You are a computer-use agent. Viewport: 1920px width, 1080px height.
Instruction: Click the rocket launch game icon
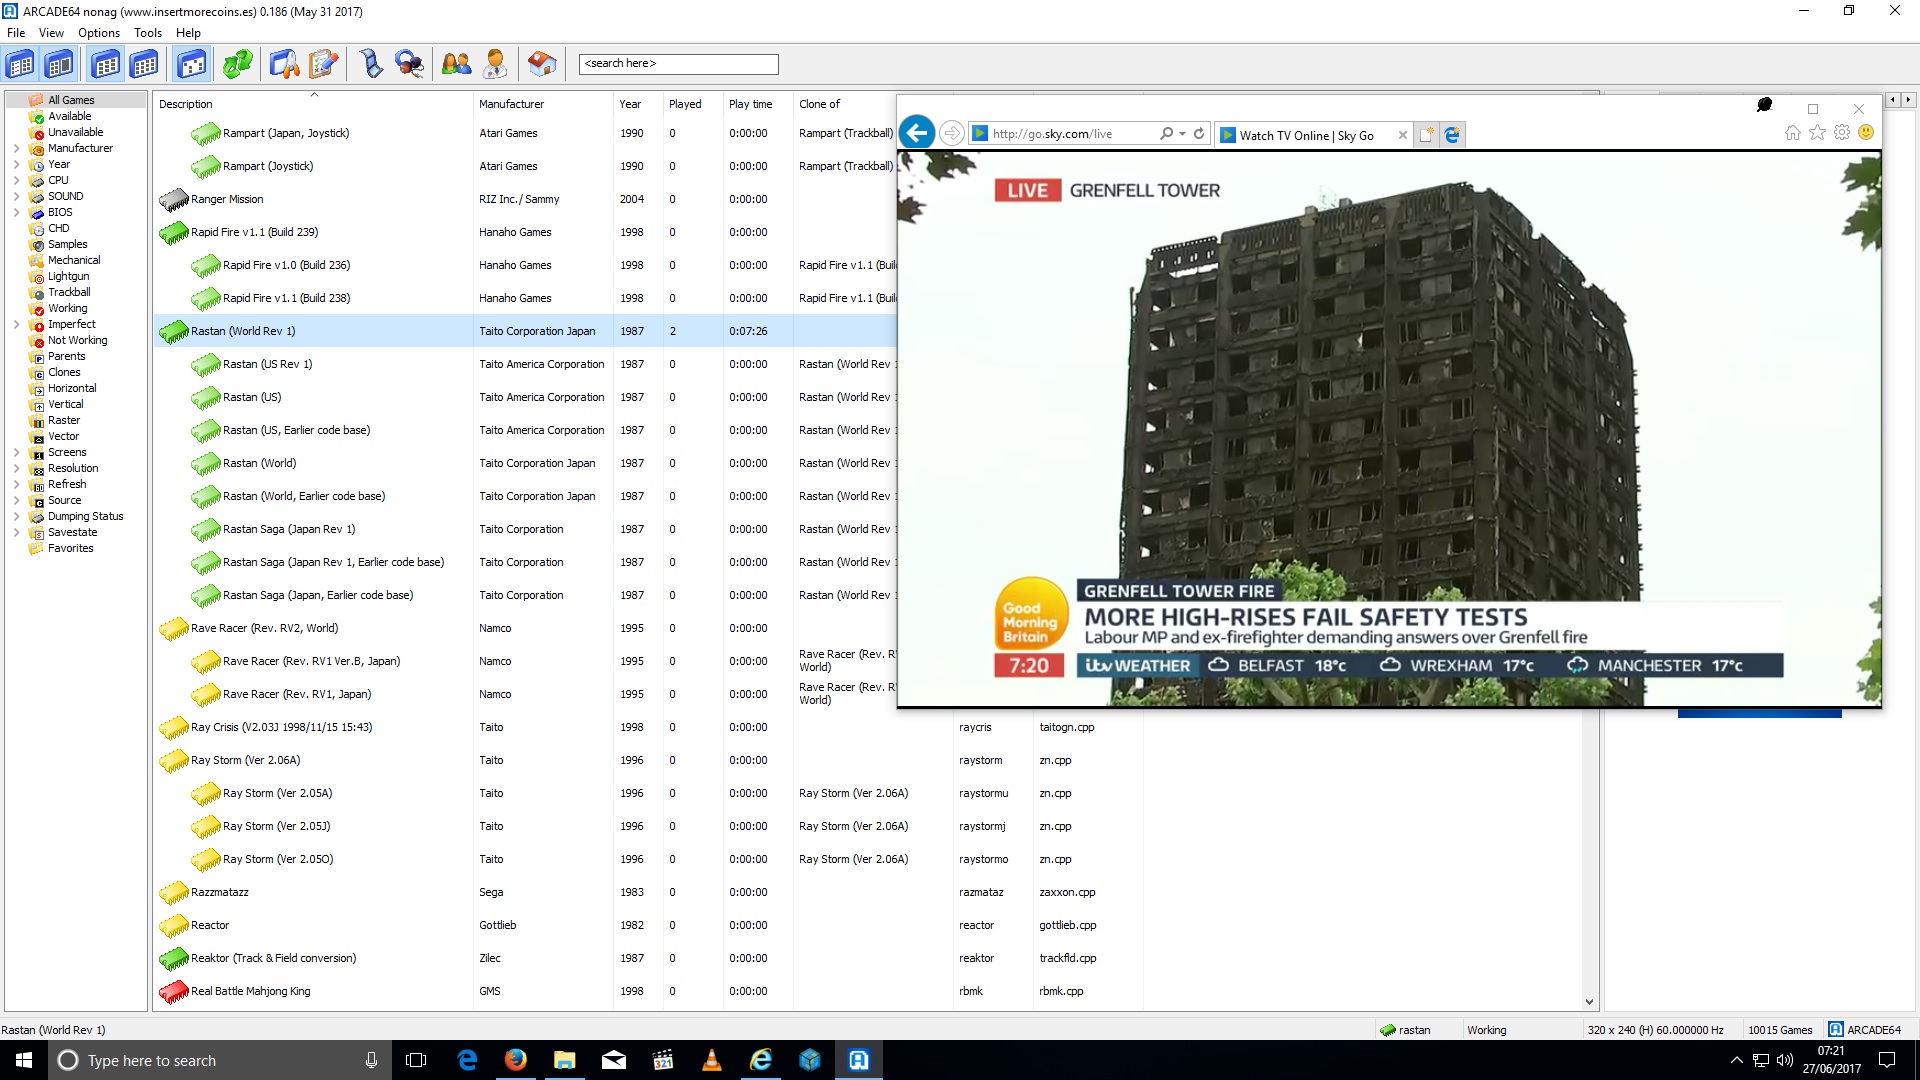(284, 64)
